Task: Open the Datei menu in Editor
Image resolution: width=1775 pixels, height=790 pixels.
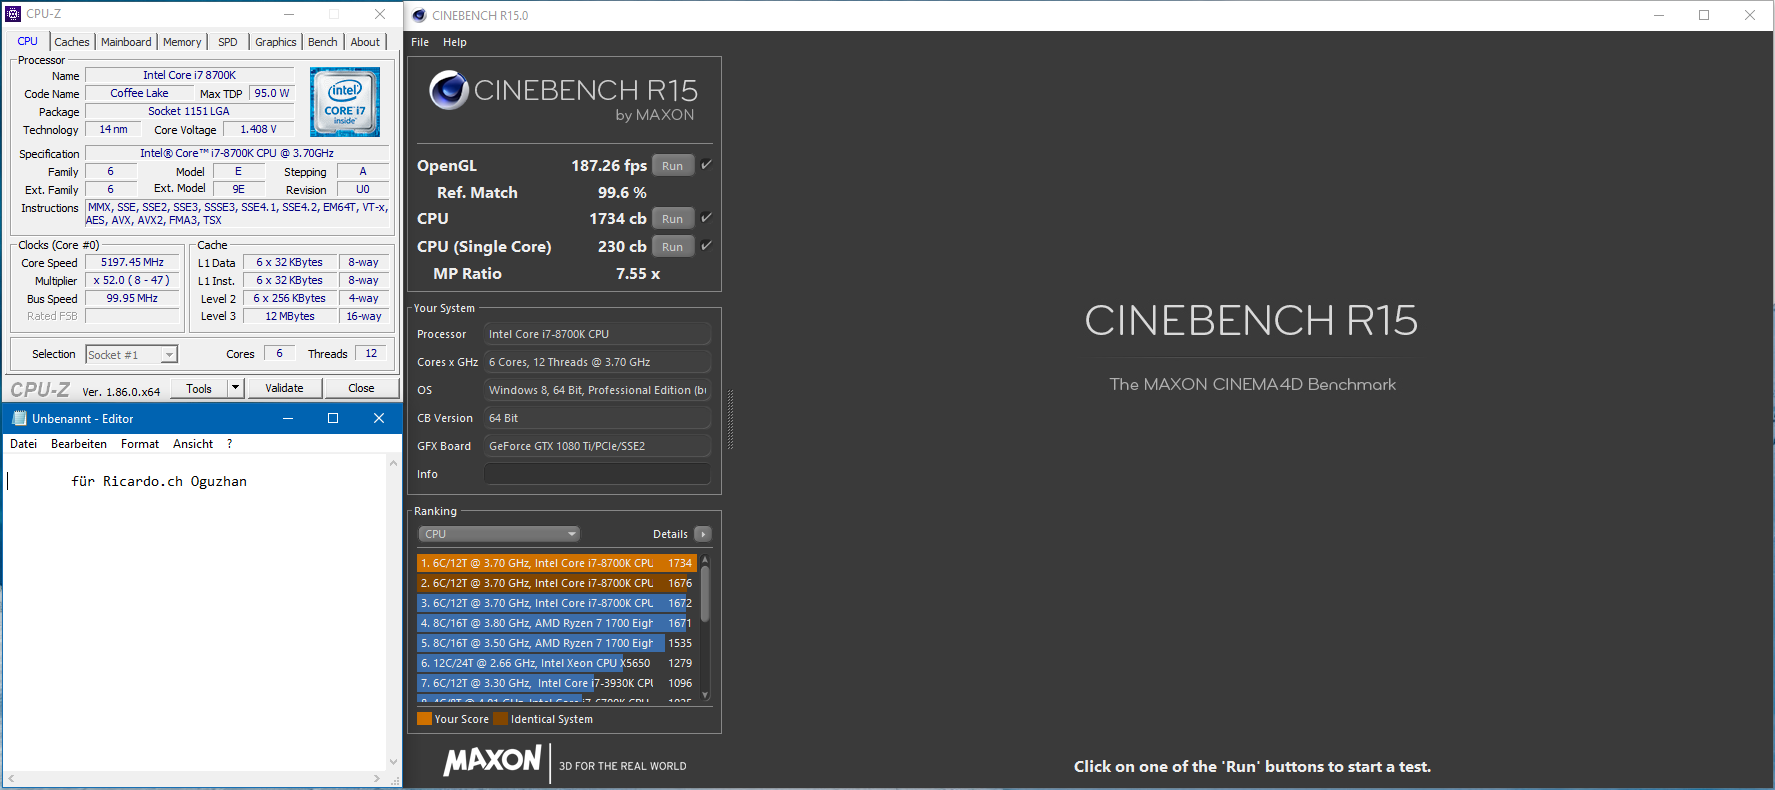Action: click(23, 444)
